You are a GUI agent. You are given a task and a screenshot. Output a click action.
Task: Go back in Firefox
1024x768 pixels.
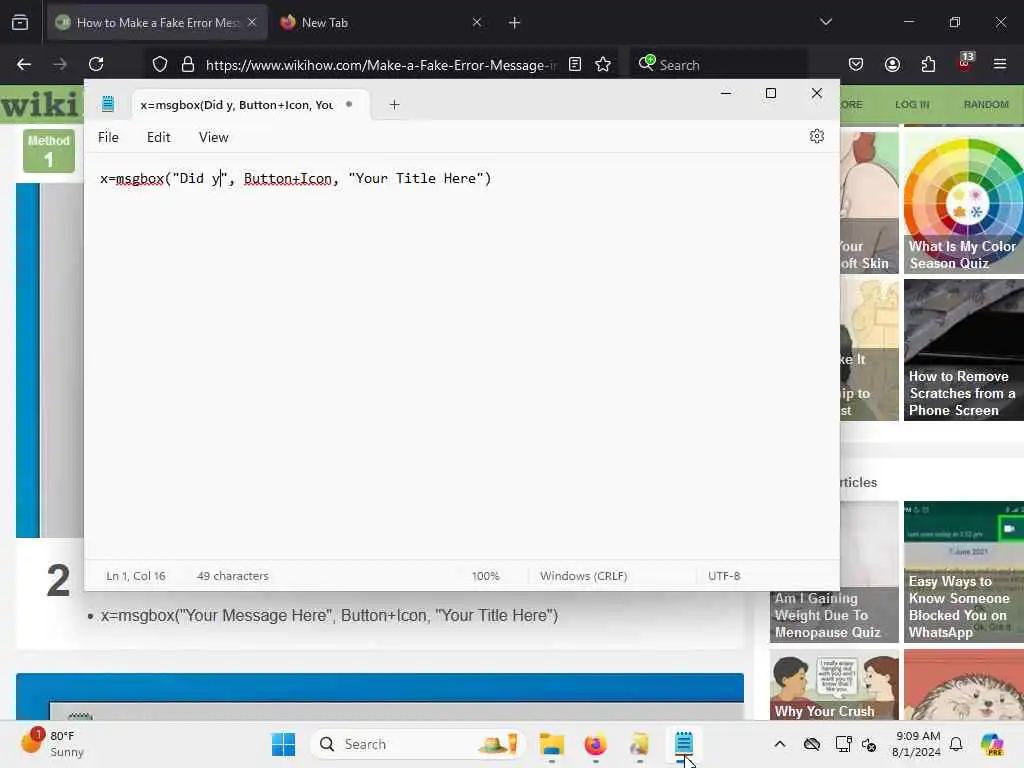[24, 64]
